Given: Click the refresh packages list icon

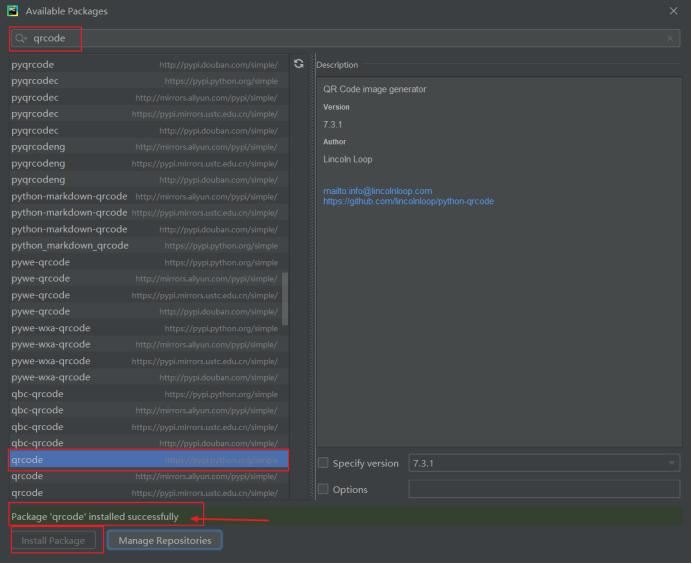Looking at the screenshot, I should (298, 64).
